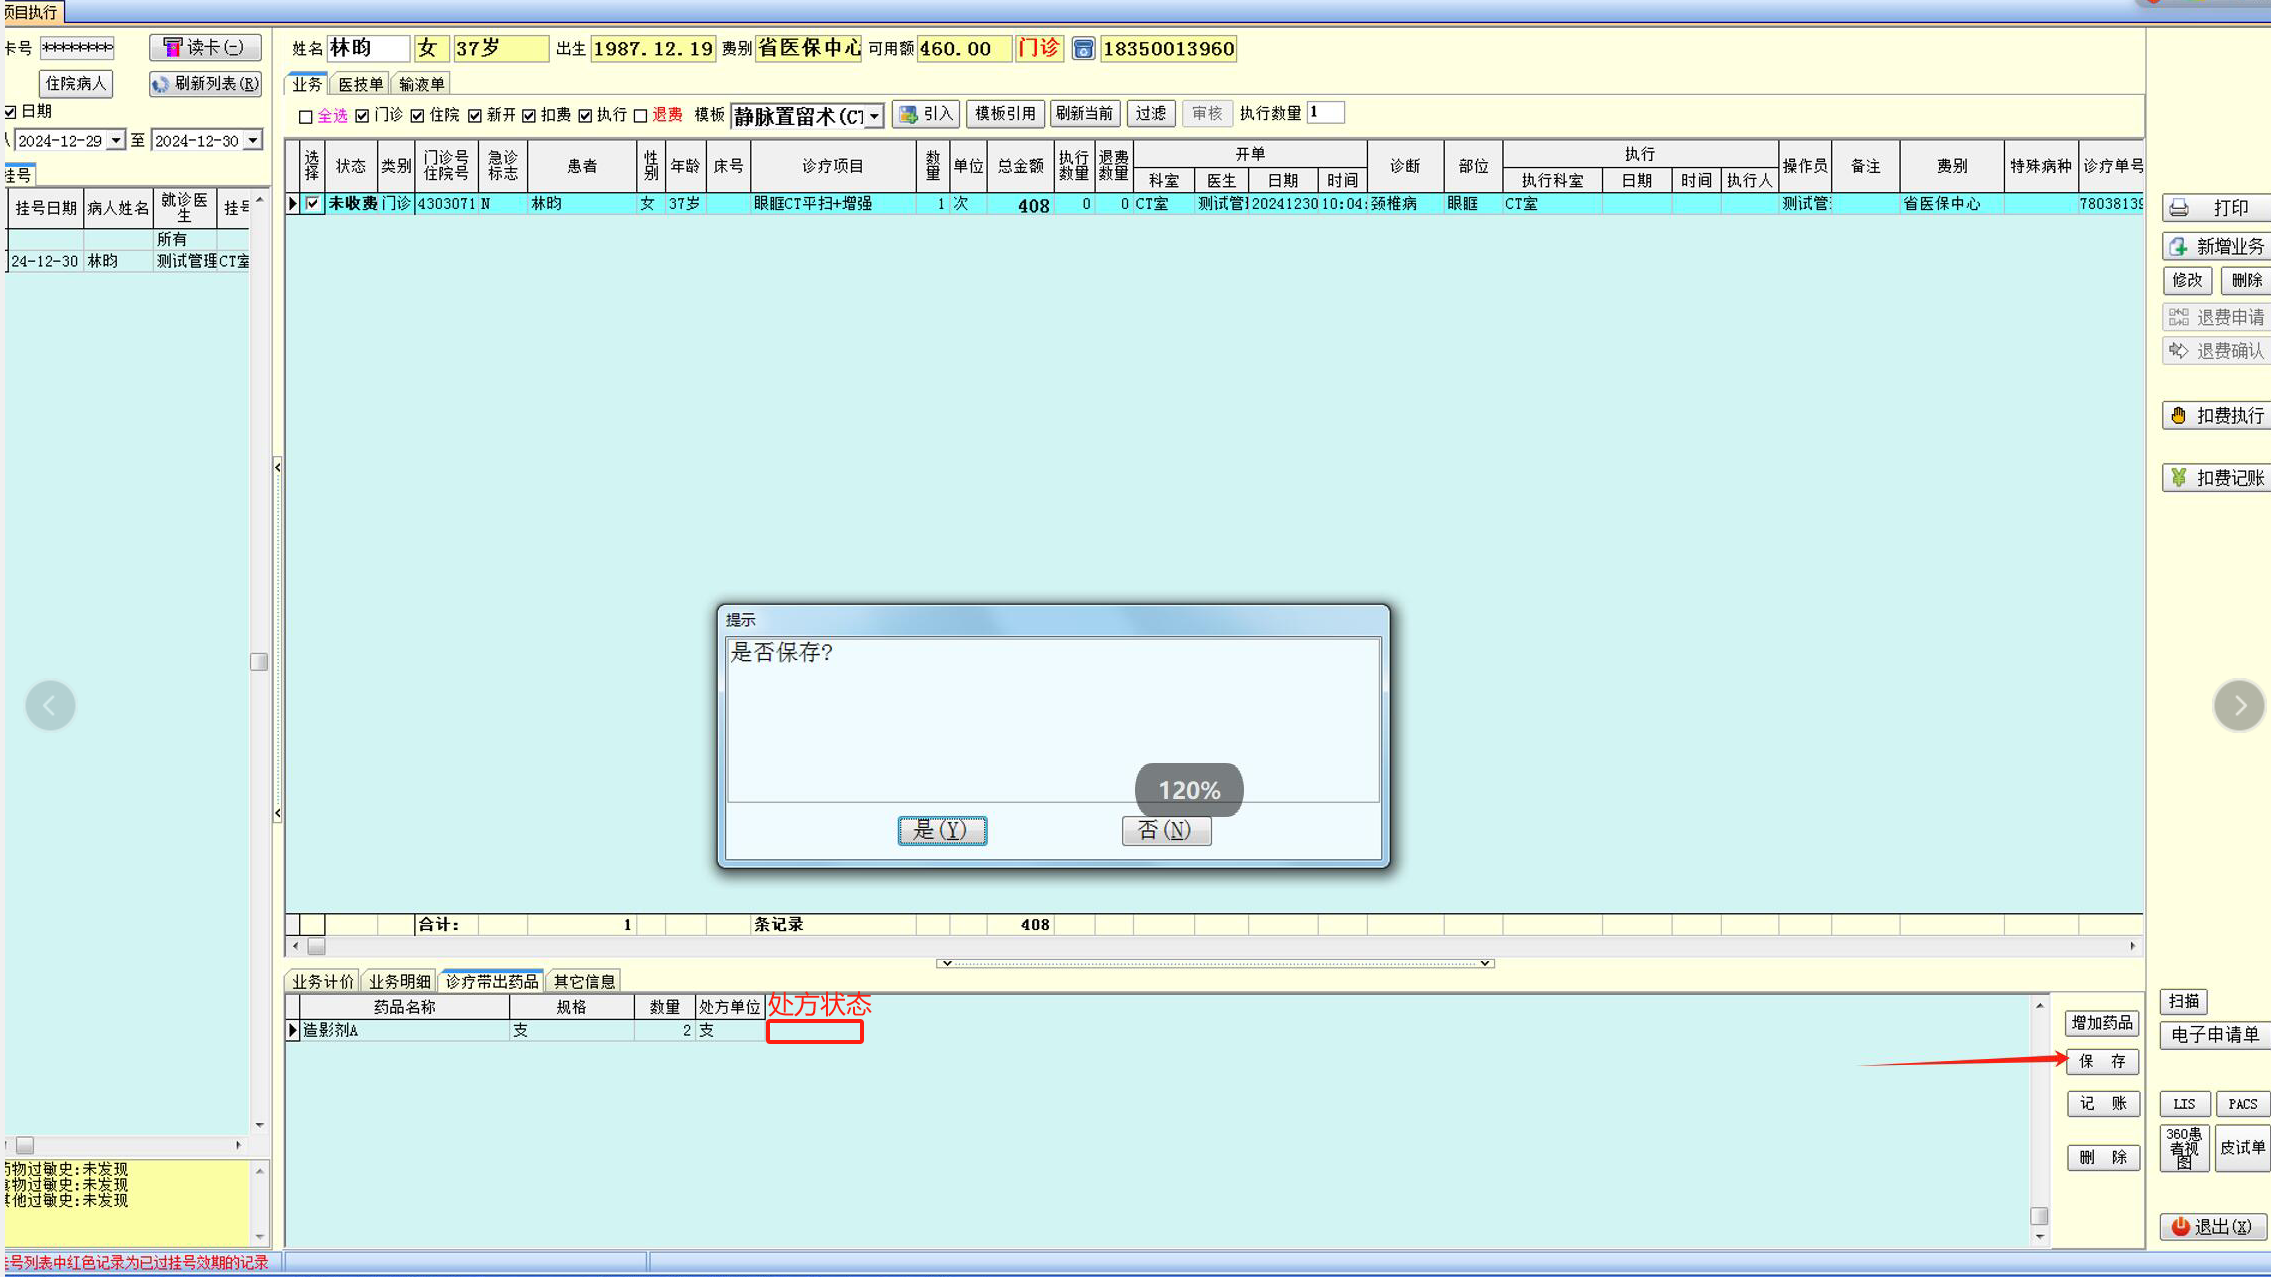Image resolution: width=2271 pixels, height=1277 pixels.
Task: Click the 执行数量 input field
Action: click(x=1325, y=113)
